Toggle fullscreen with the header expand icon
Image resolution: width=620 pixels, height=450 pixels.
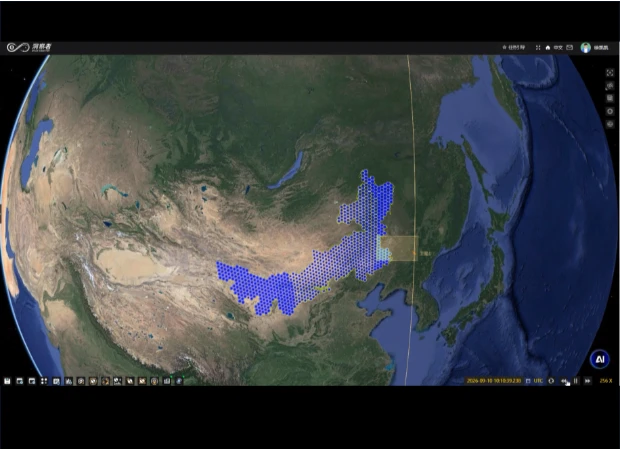click(x=538, y=47)
